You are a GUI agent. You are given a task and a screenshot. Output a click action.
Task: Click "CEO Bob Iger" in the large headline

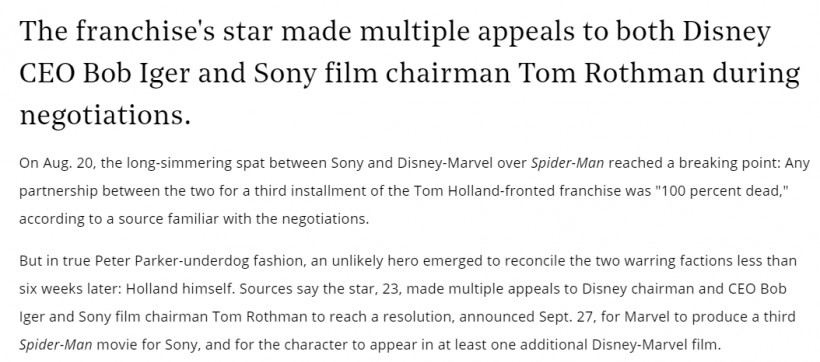105,75
